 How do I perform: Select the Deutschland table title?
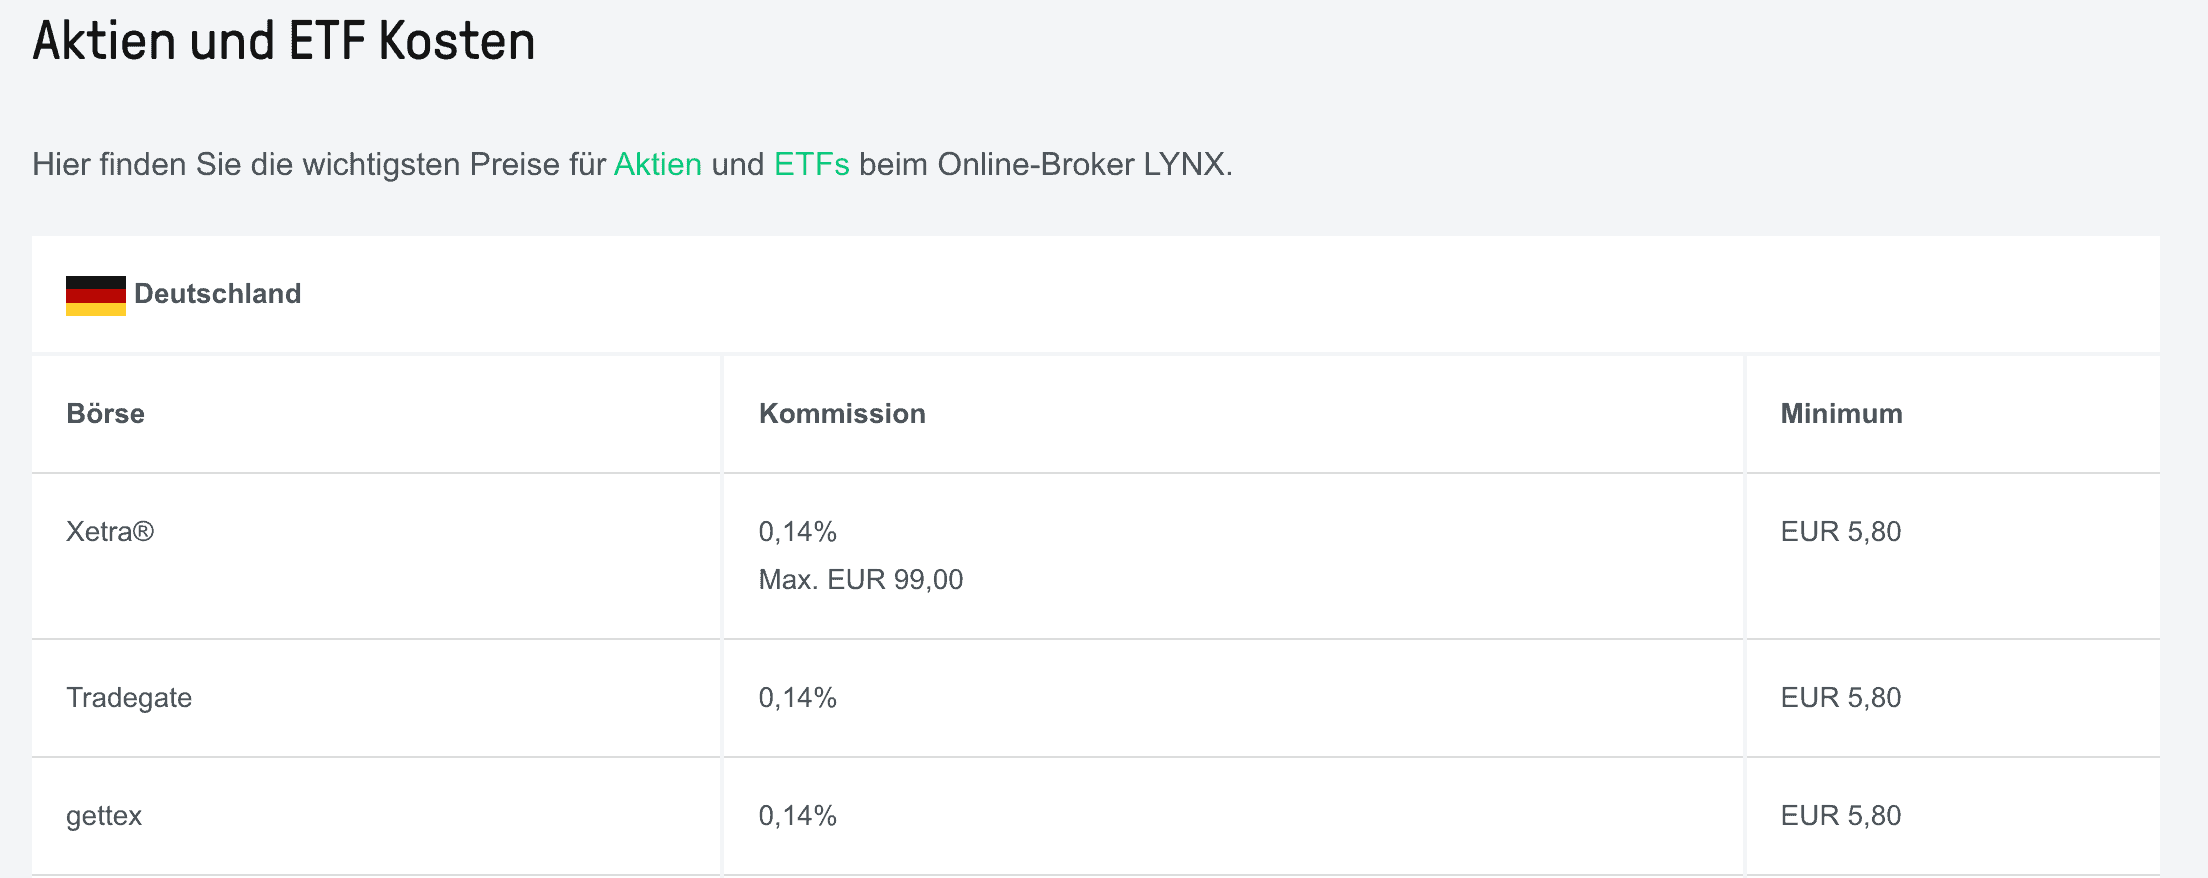[x=217, y=294]
